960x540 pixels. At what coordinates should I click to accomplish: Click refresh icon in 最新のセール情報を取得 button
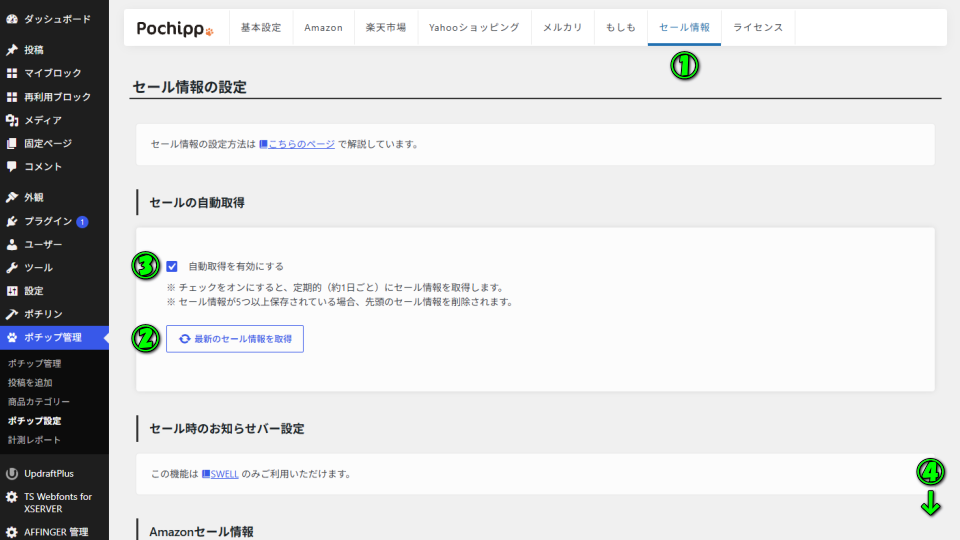184,339
